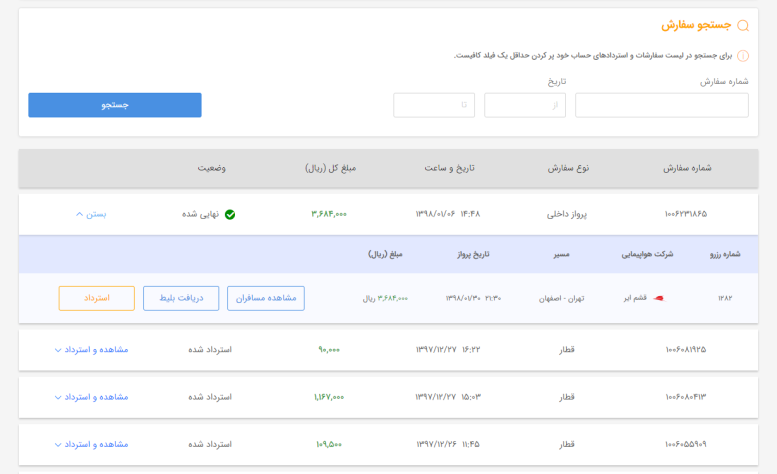Click order number ۱۰۰۶۲۳۱۸۶۵

pyautogui.click(x=686, y=214)
